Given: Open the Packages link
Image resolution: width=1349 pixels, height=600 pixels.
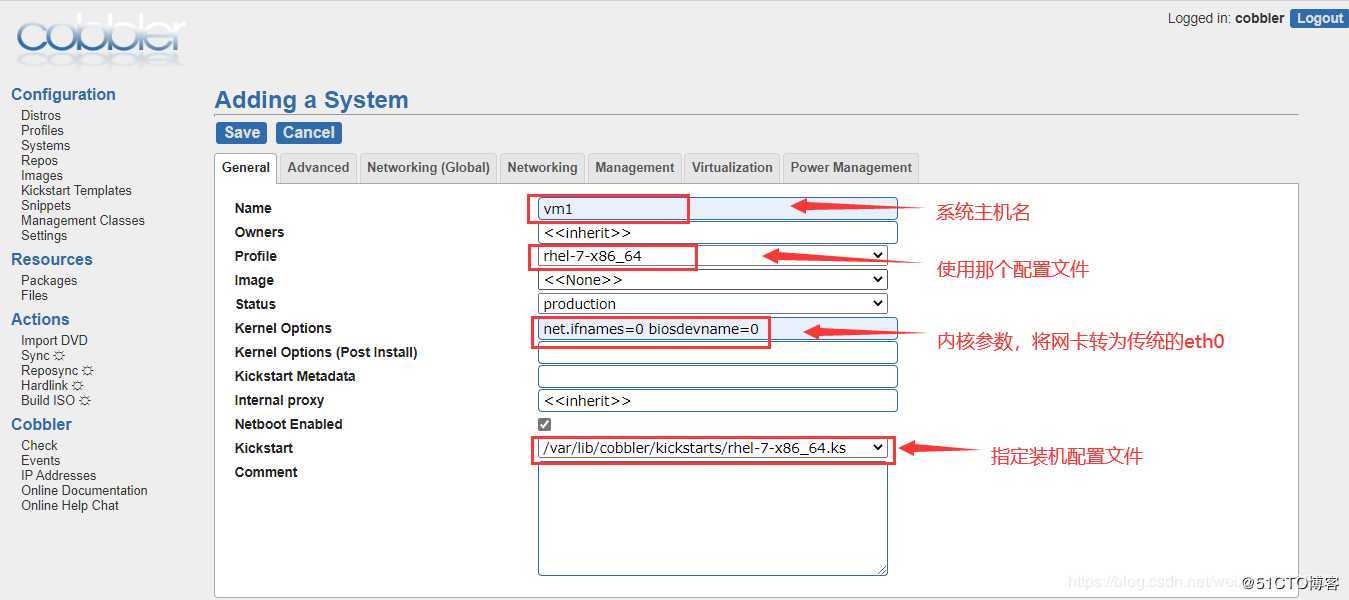Looking at the screenshot, I should tap(49, 281).
